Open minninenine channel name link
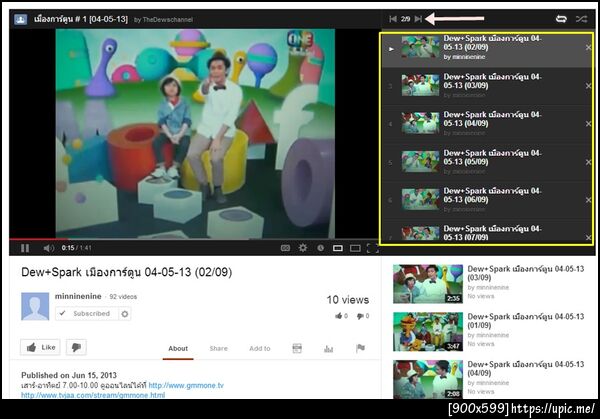This screenshot has width=600, height=419. (78, 296)
